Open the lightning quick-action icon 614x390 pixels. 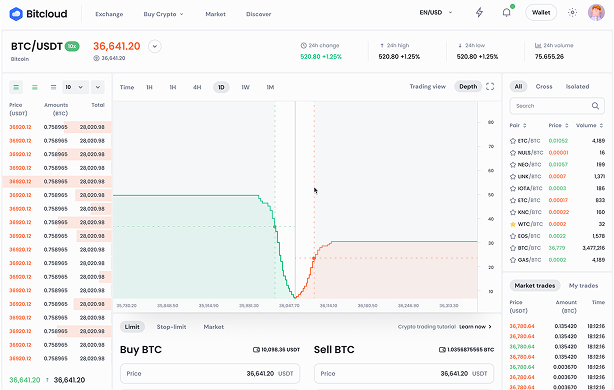479,13
